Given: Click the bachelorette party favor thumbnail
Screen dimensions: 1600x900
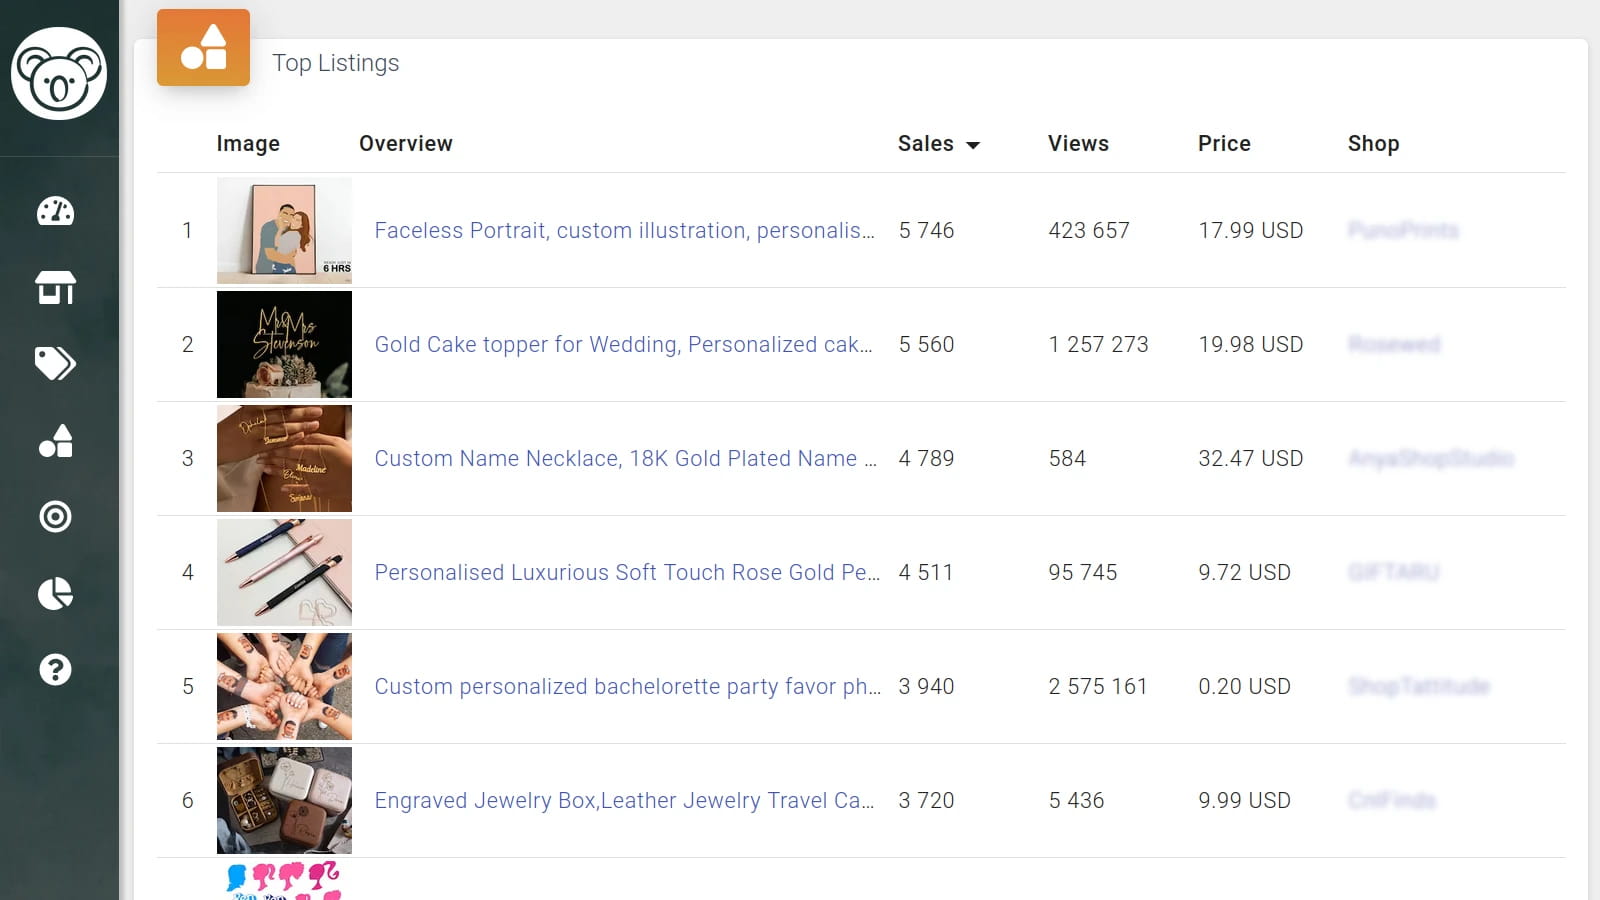Looking at the screenshot, I should pos(284,686).
